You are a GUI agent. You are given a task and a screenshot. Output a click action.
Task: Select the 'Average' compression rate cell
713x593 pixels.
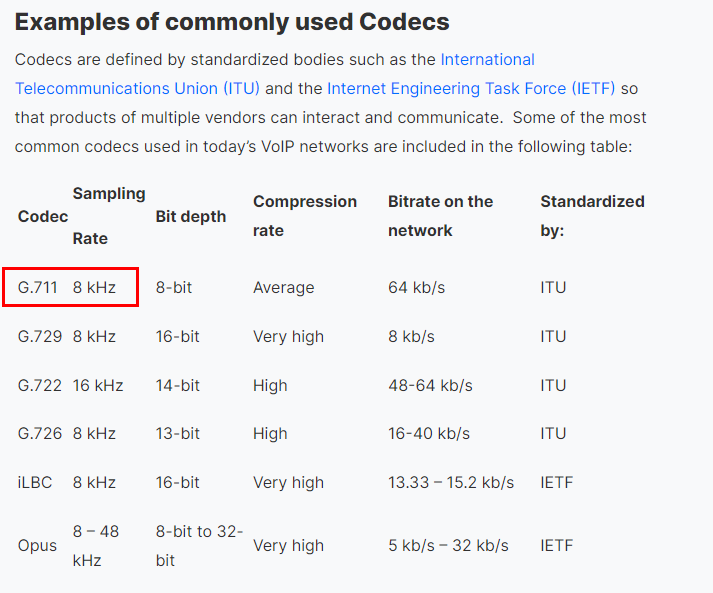tap(283, 288)
